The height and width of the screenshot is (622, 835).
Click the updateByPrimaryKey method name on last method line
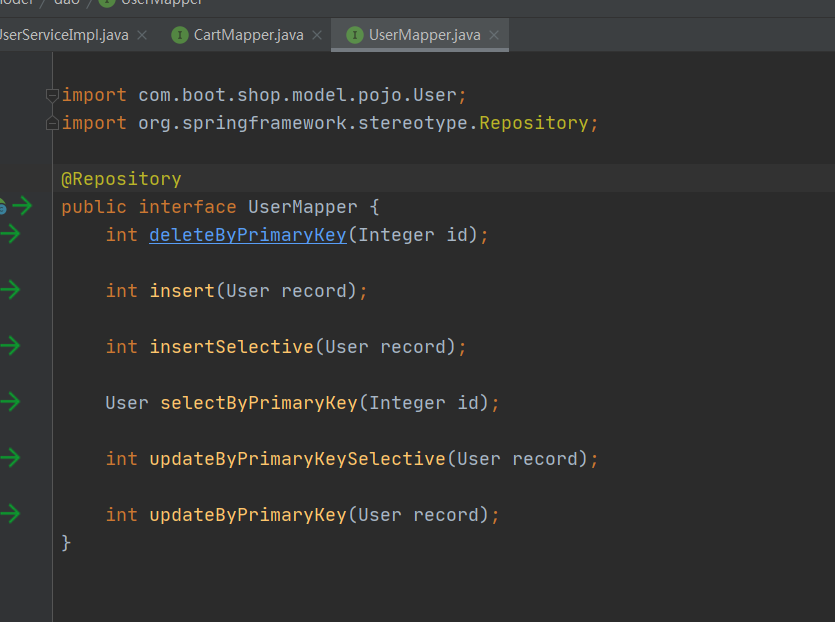(x=248, y=514)
